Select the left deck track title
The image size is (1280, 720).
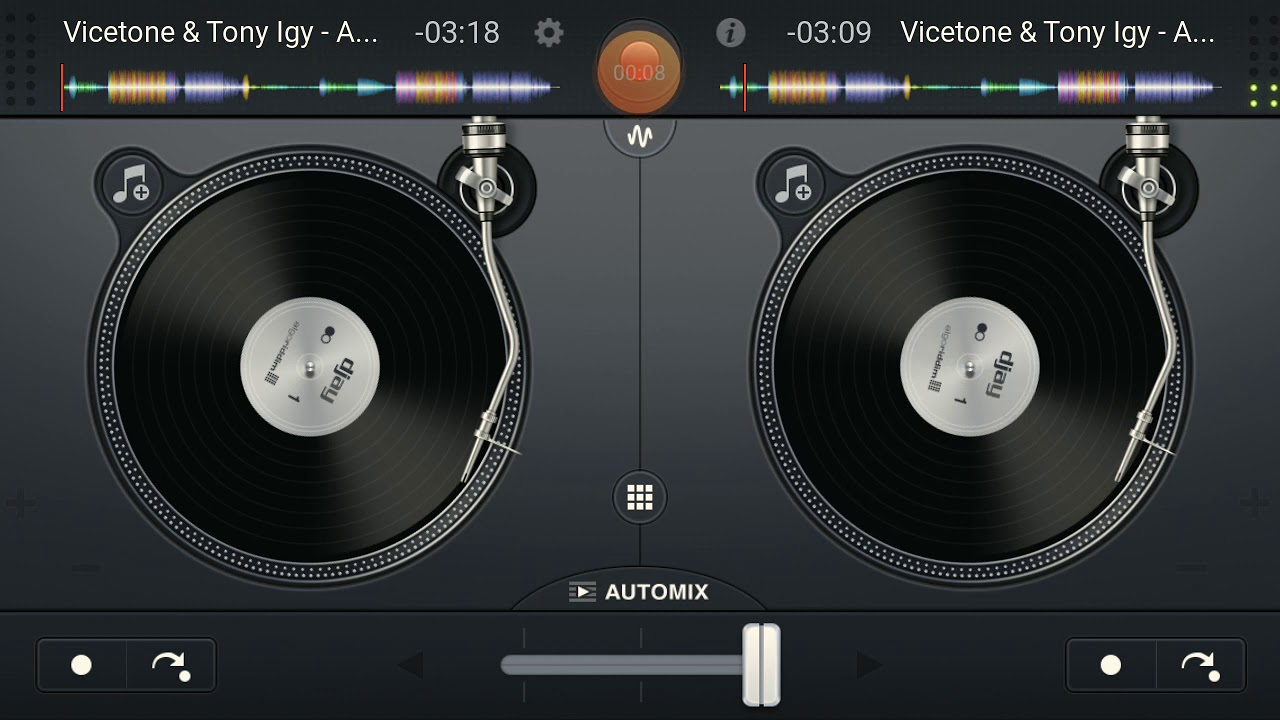coord(221,33)
